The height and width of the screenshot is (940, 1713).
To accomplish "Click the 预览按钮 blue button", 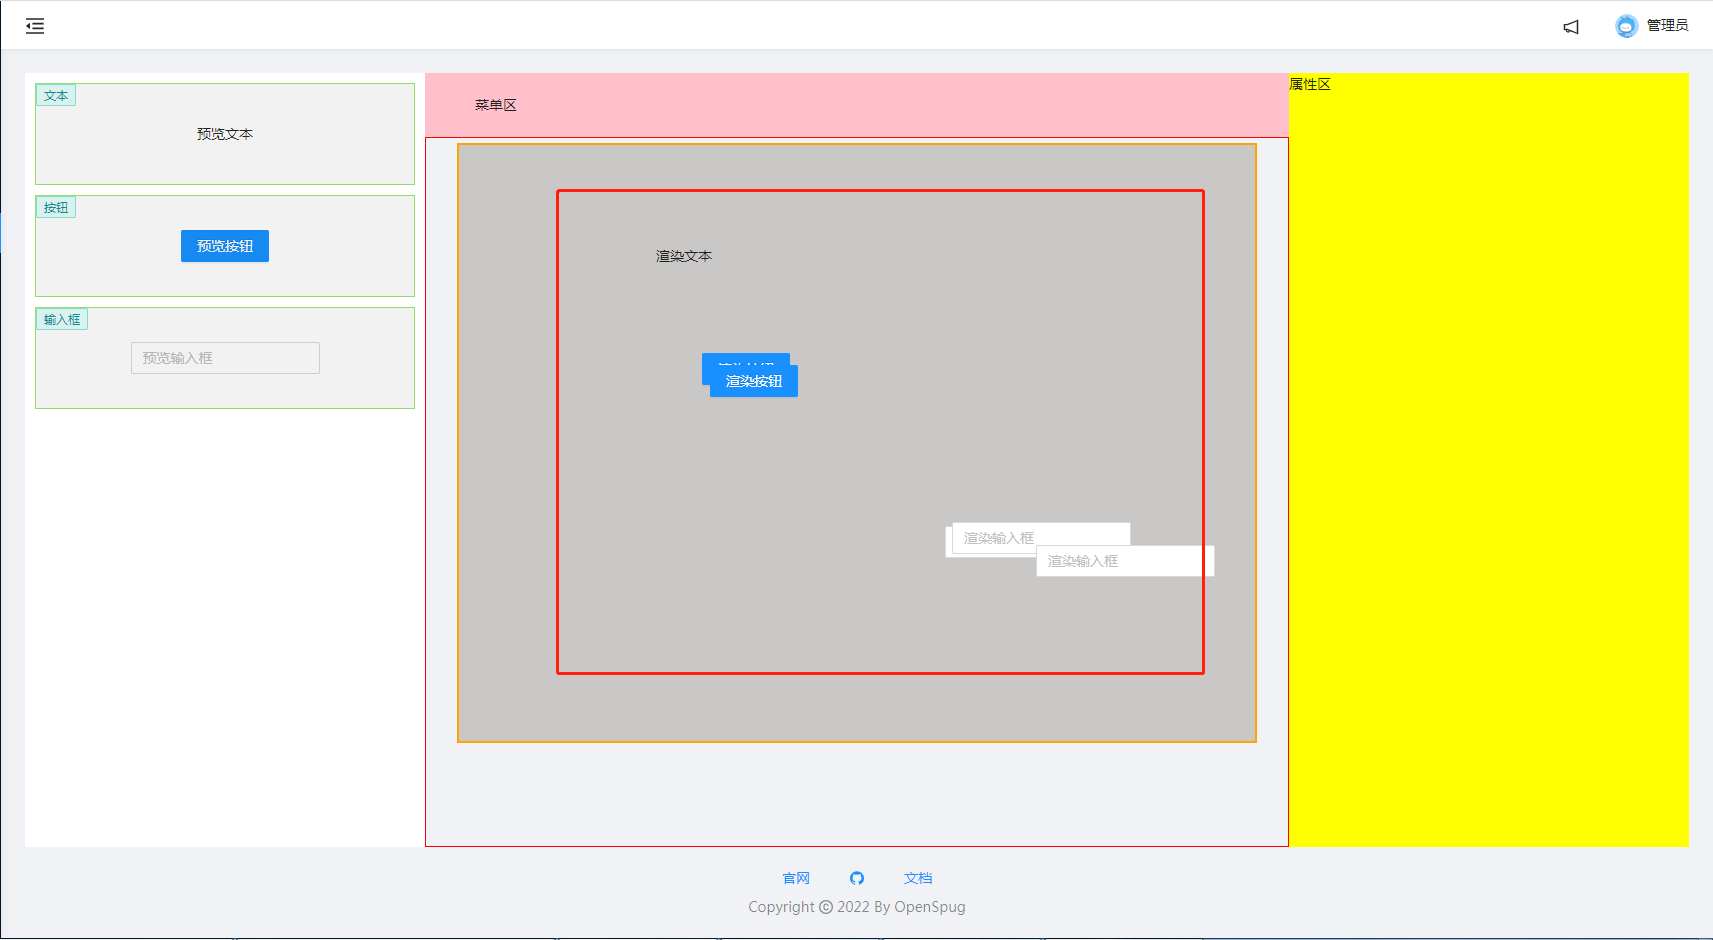I will (x=225, y=246).
